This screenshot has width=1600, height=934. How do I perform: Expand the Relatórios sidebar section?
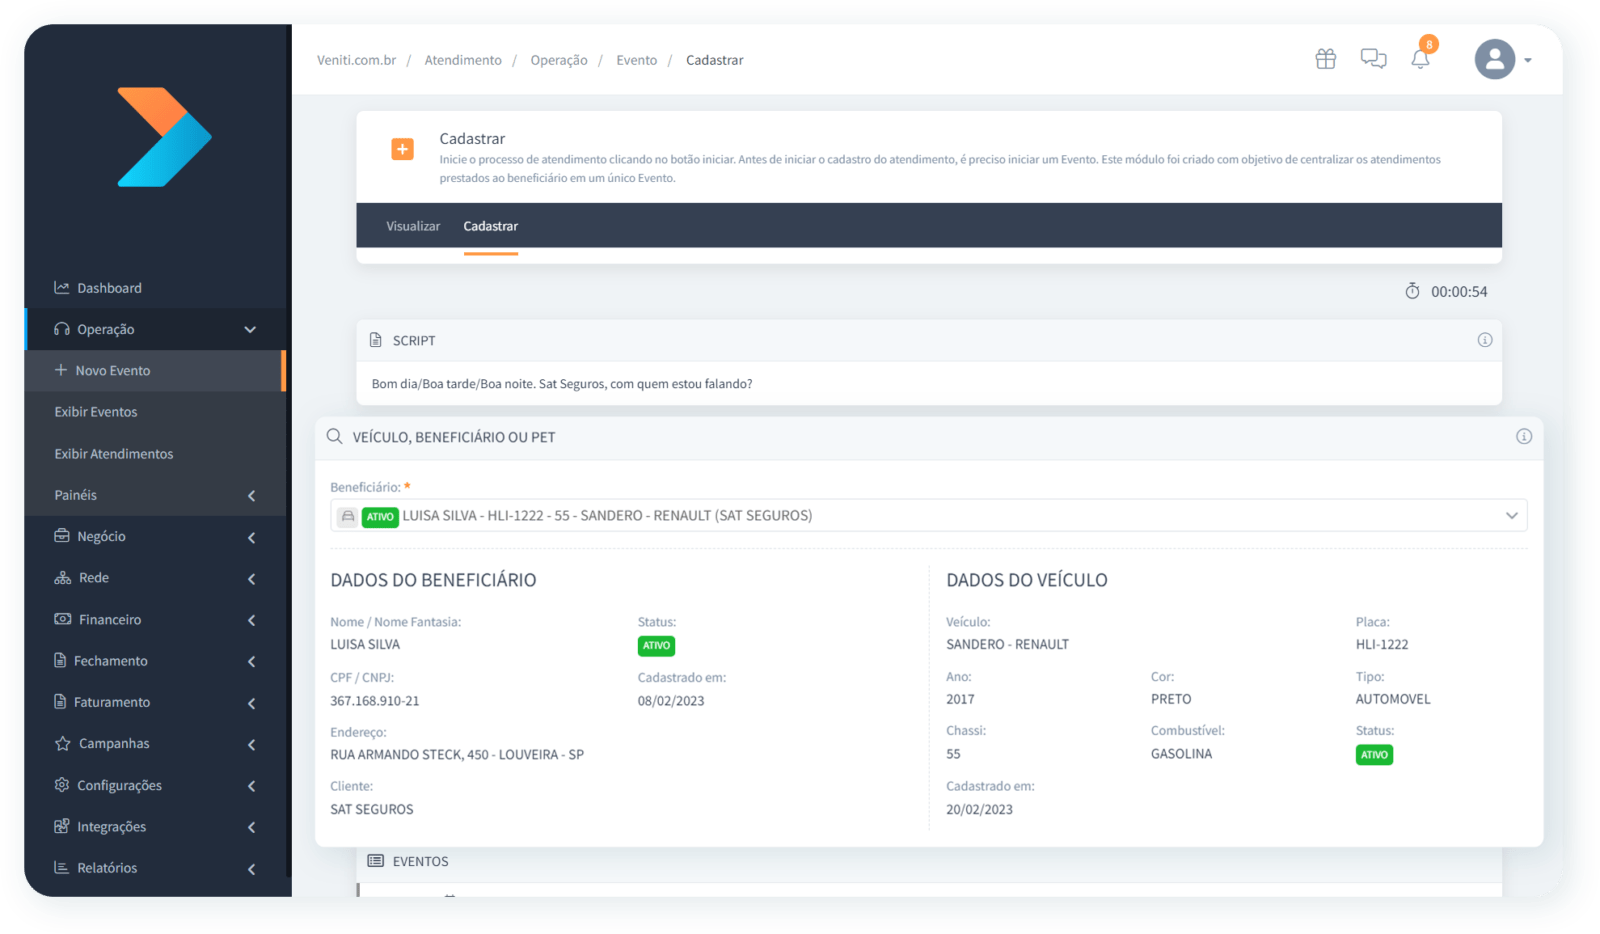(x=155, y=867)
